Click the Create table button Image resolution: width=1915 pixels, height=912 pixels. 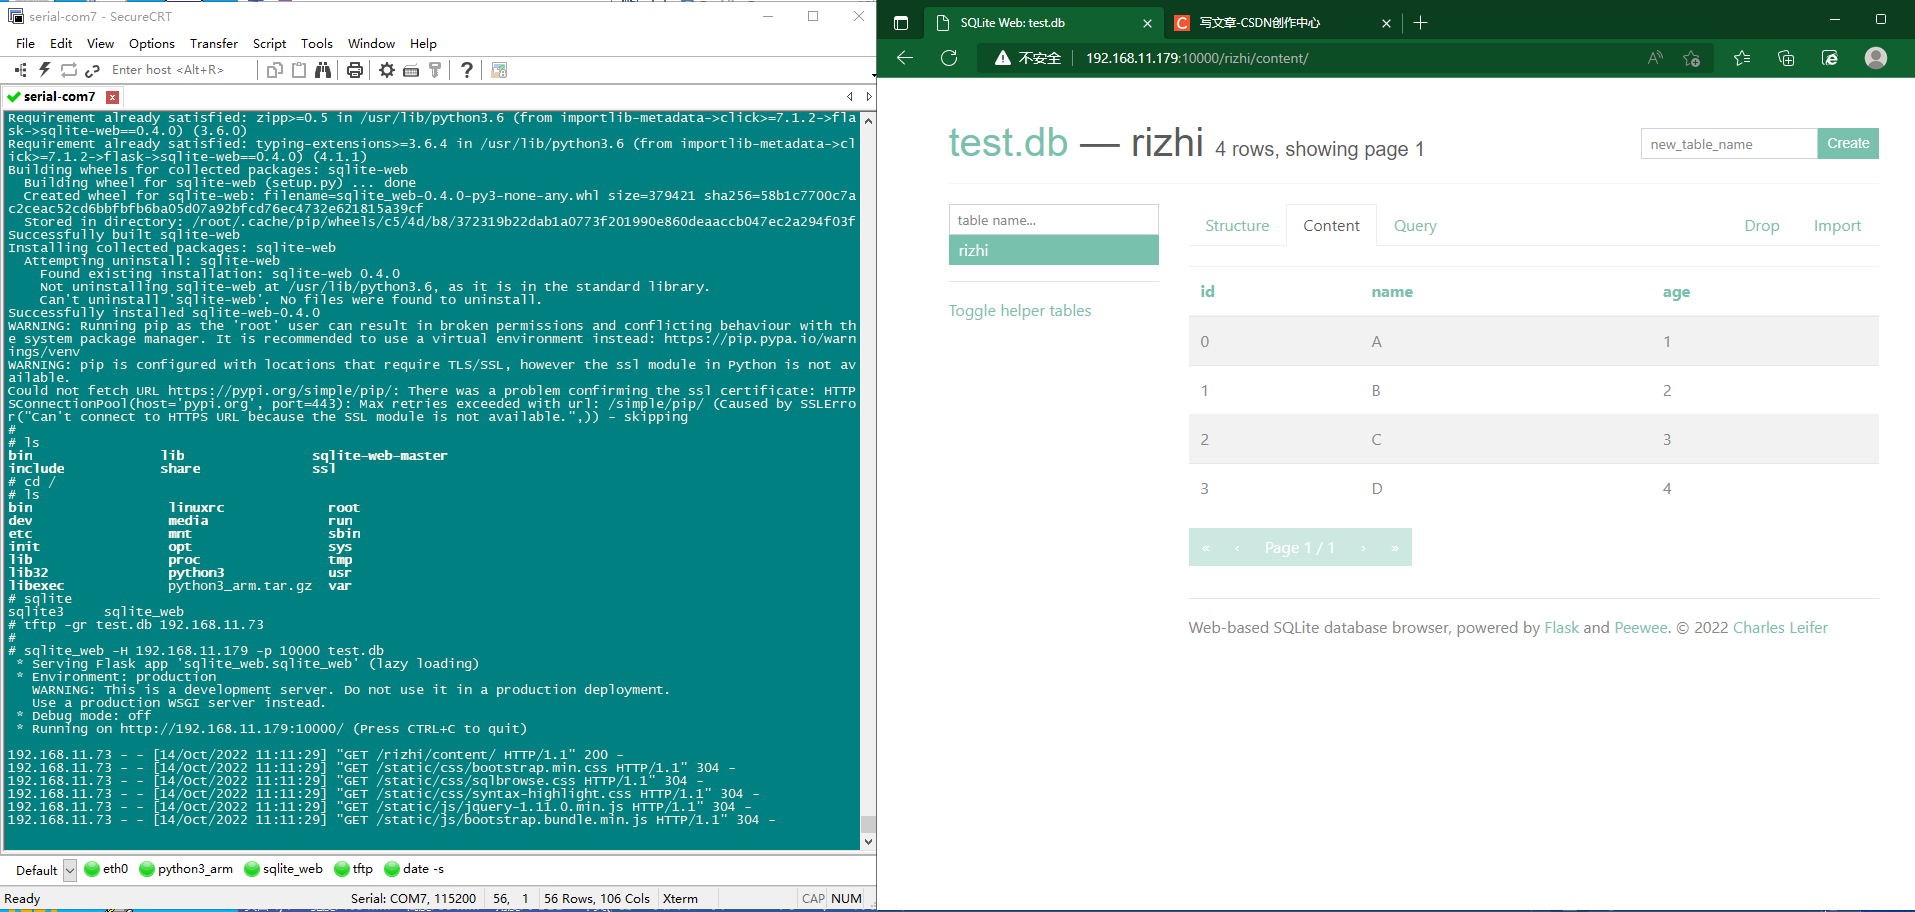(1847, 144)
